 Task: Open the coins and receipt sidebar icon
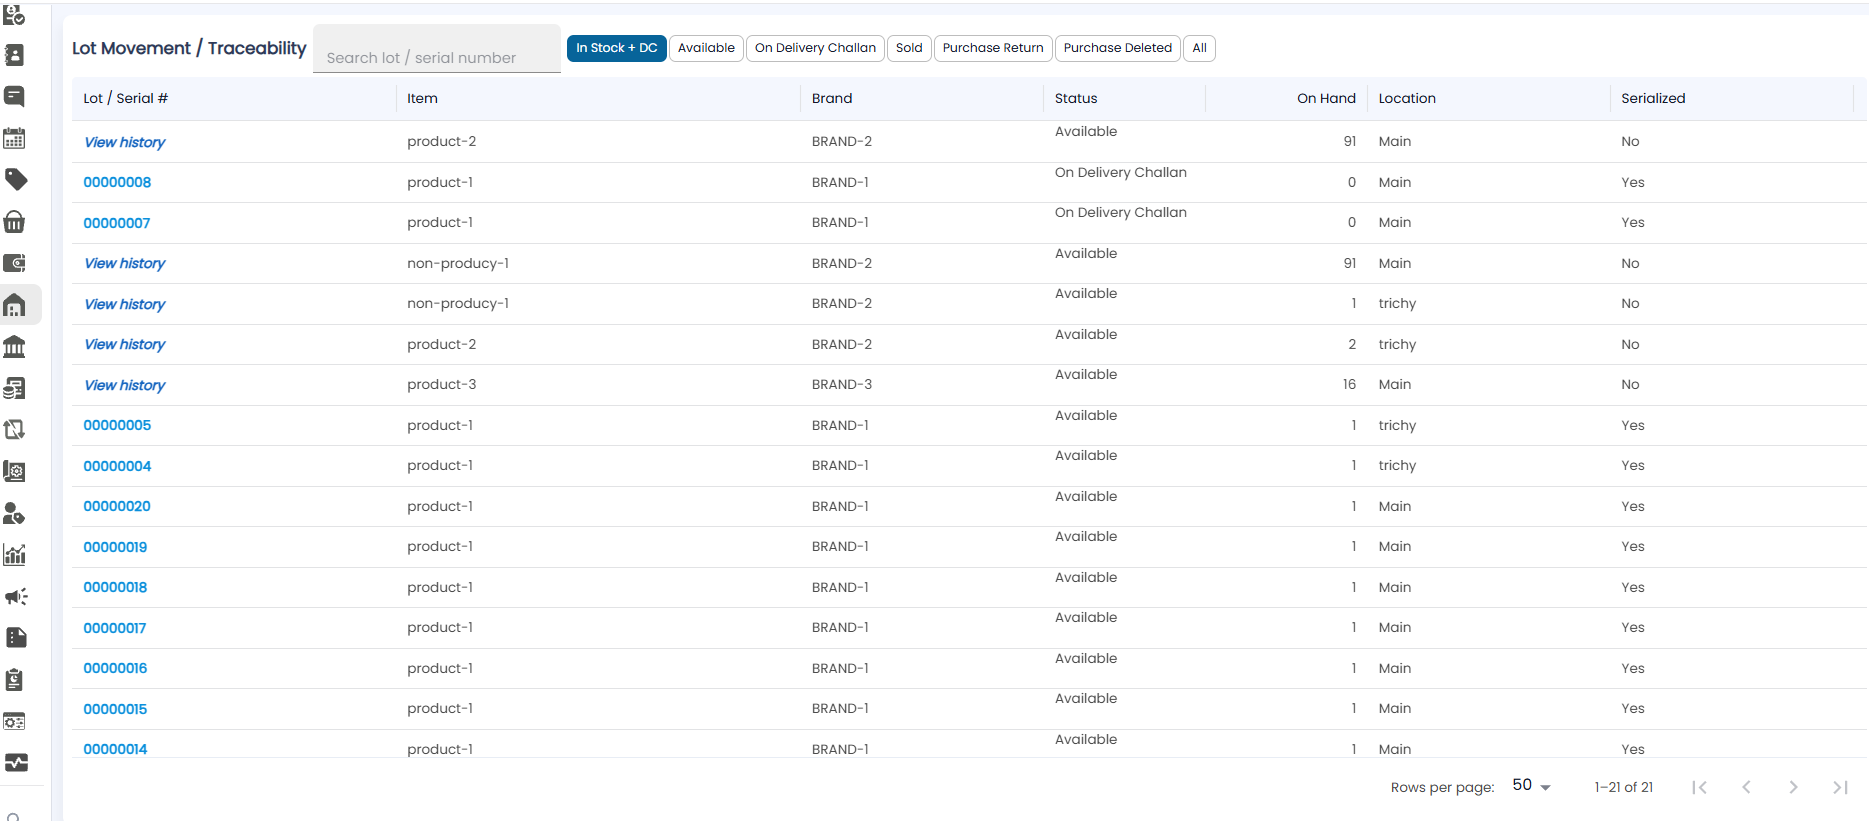point(15,388)
